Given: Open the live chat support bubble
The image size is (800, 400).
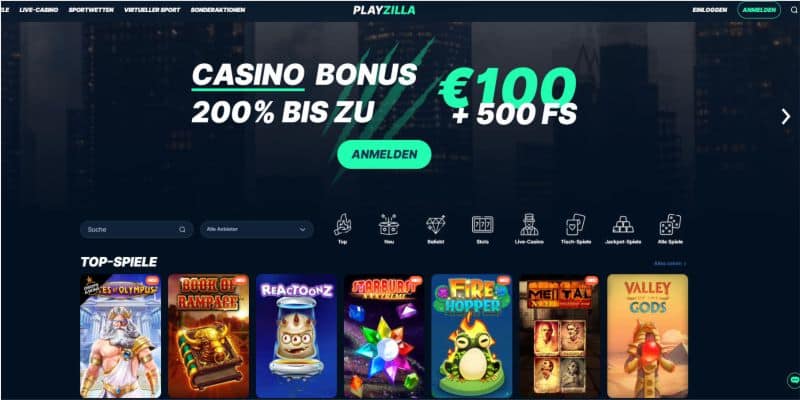Looking at the screenshot, I should tap(793, 380).
